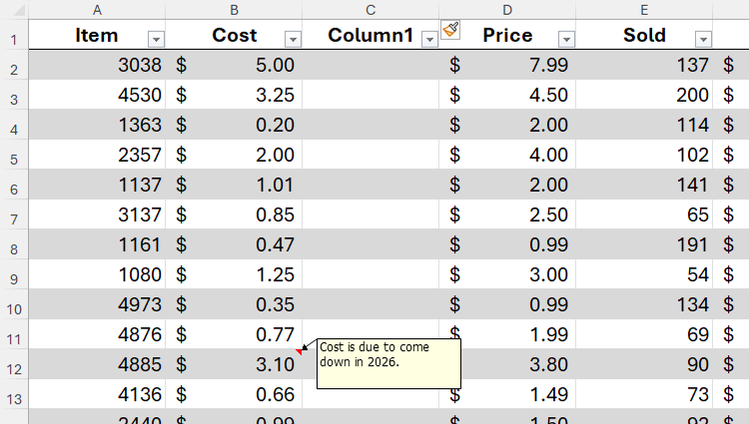Click the column C header letter
Screen dimensions: 749x424
click(x=370, y=10)
